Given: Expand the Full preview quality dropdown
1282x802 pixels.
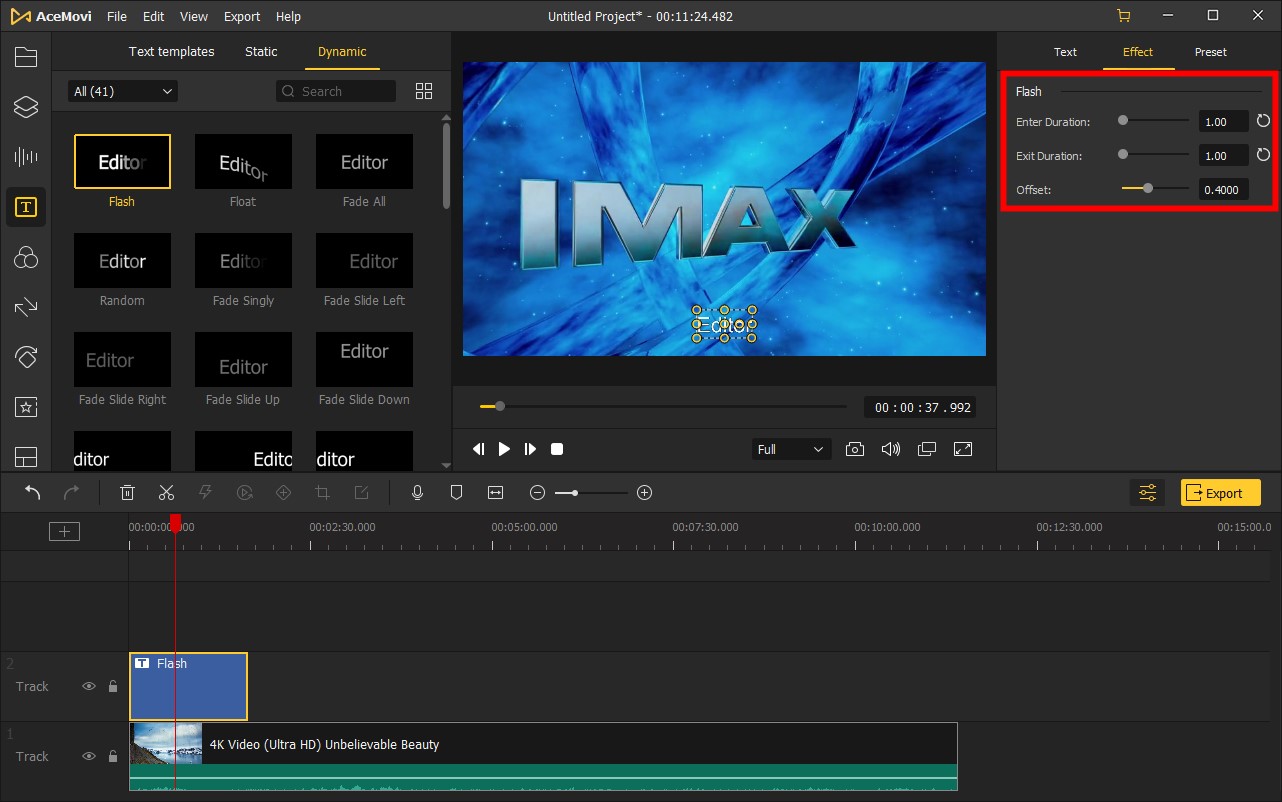Looking at the screenshot, I should [x=790, y=450].
